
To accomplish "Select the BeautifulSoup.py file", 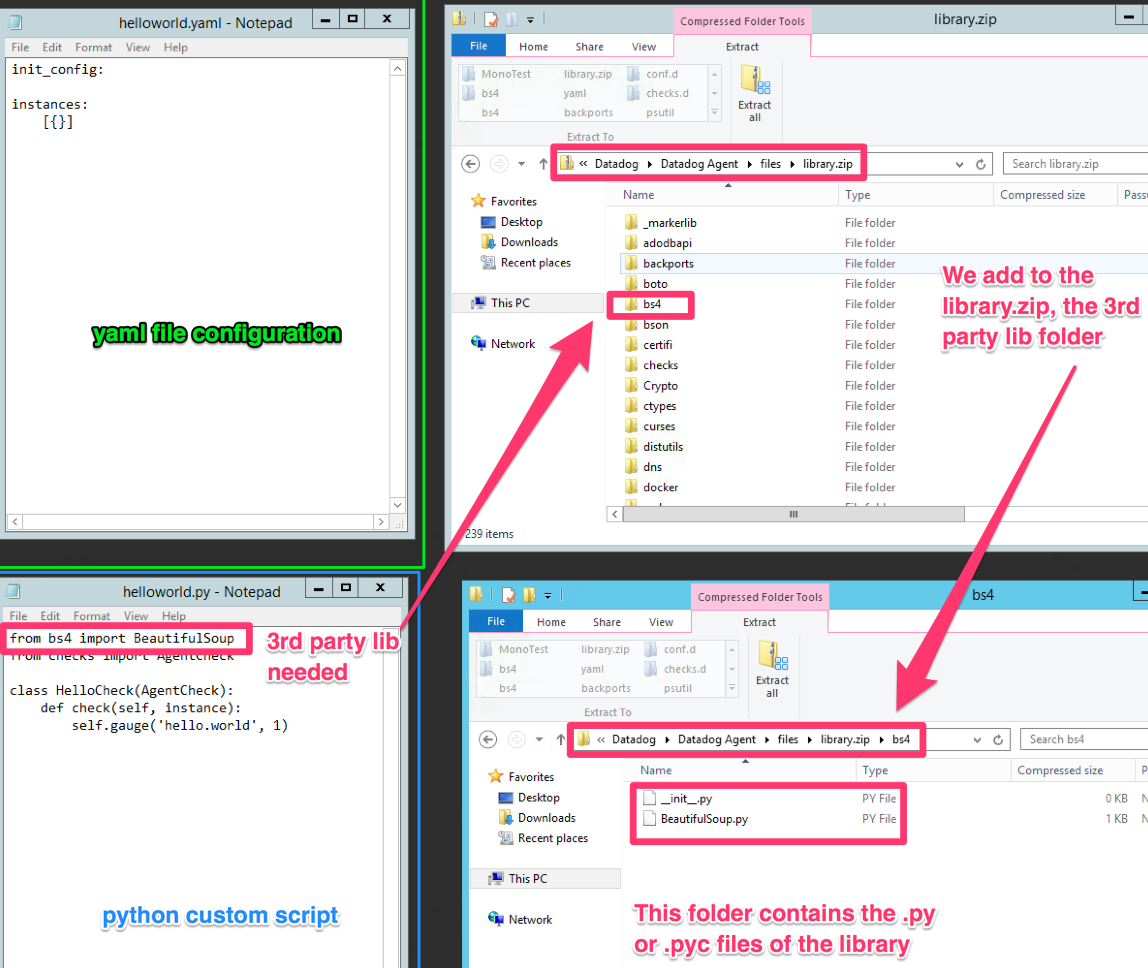I will 703,818.
